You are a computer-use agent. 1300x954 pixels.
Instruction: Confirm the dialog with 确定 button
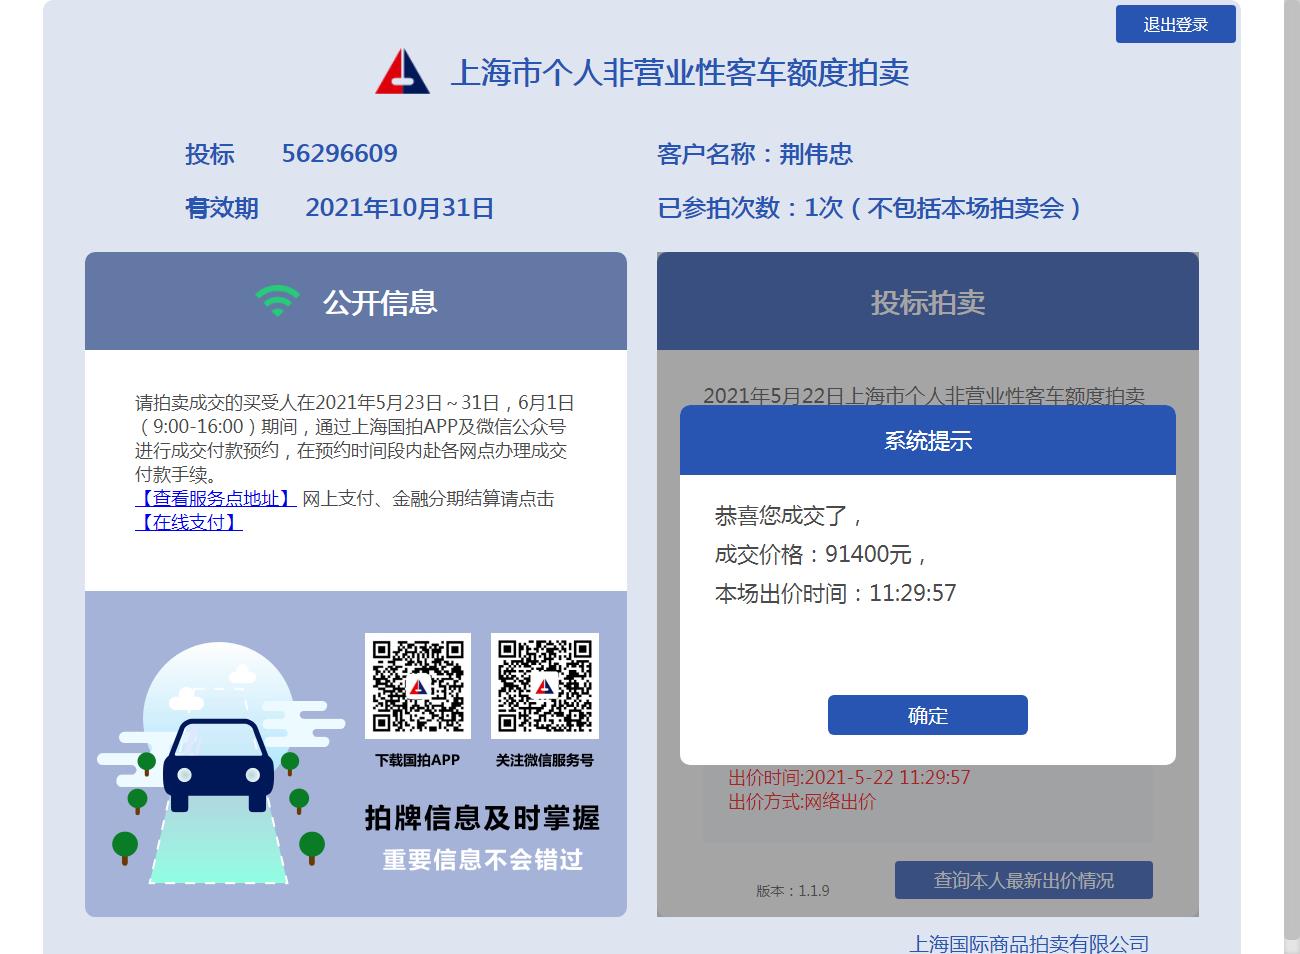[x=927, y=715]
